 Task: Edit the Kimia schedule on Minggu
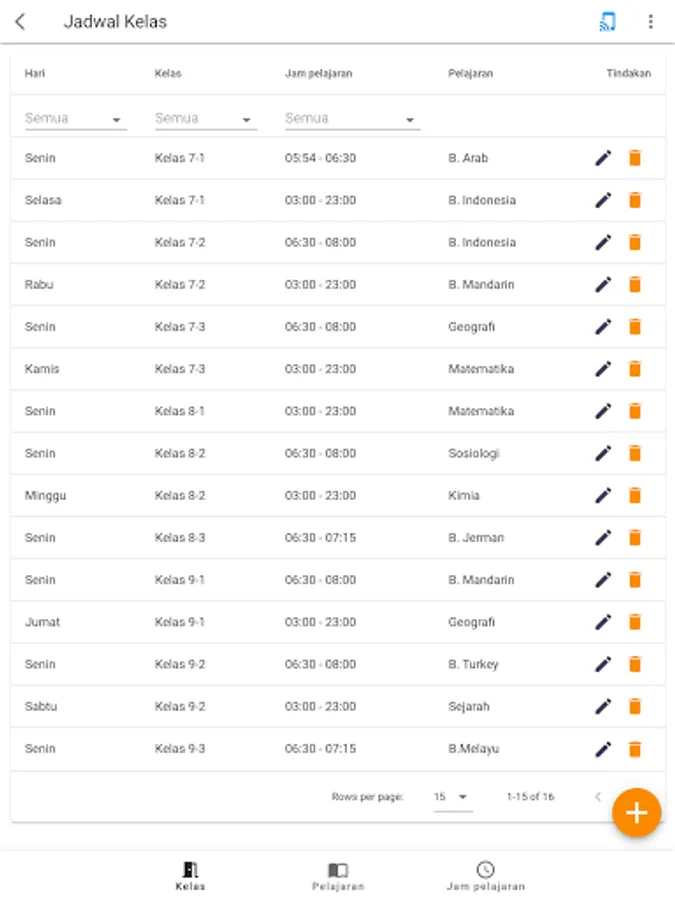[x=603, y=495]
